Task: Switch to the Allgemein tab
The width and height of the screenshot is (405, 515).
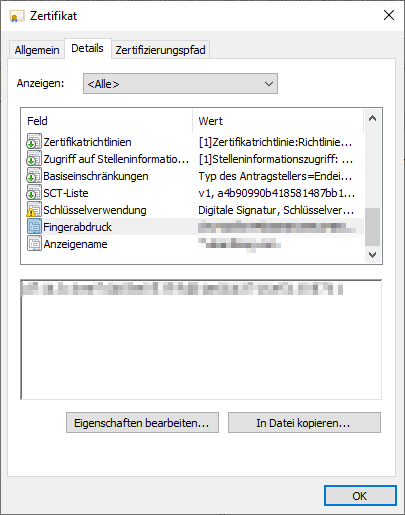Action: click(x=37, y=50)
